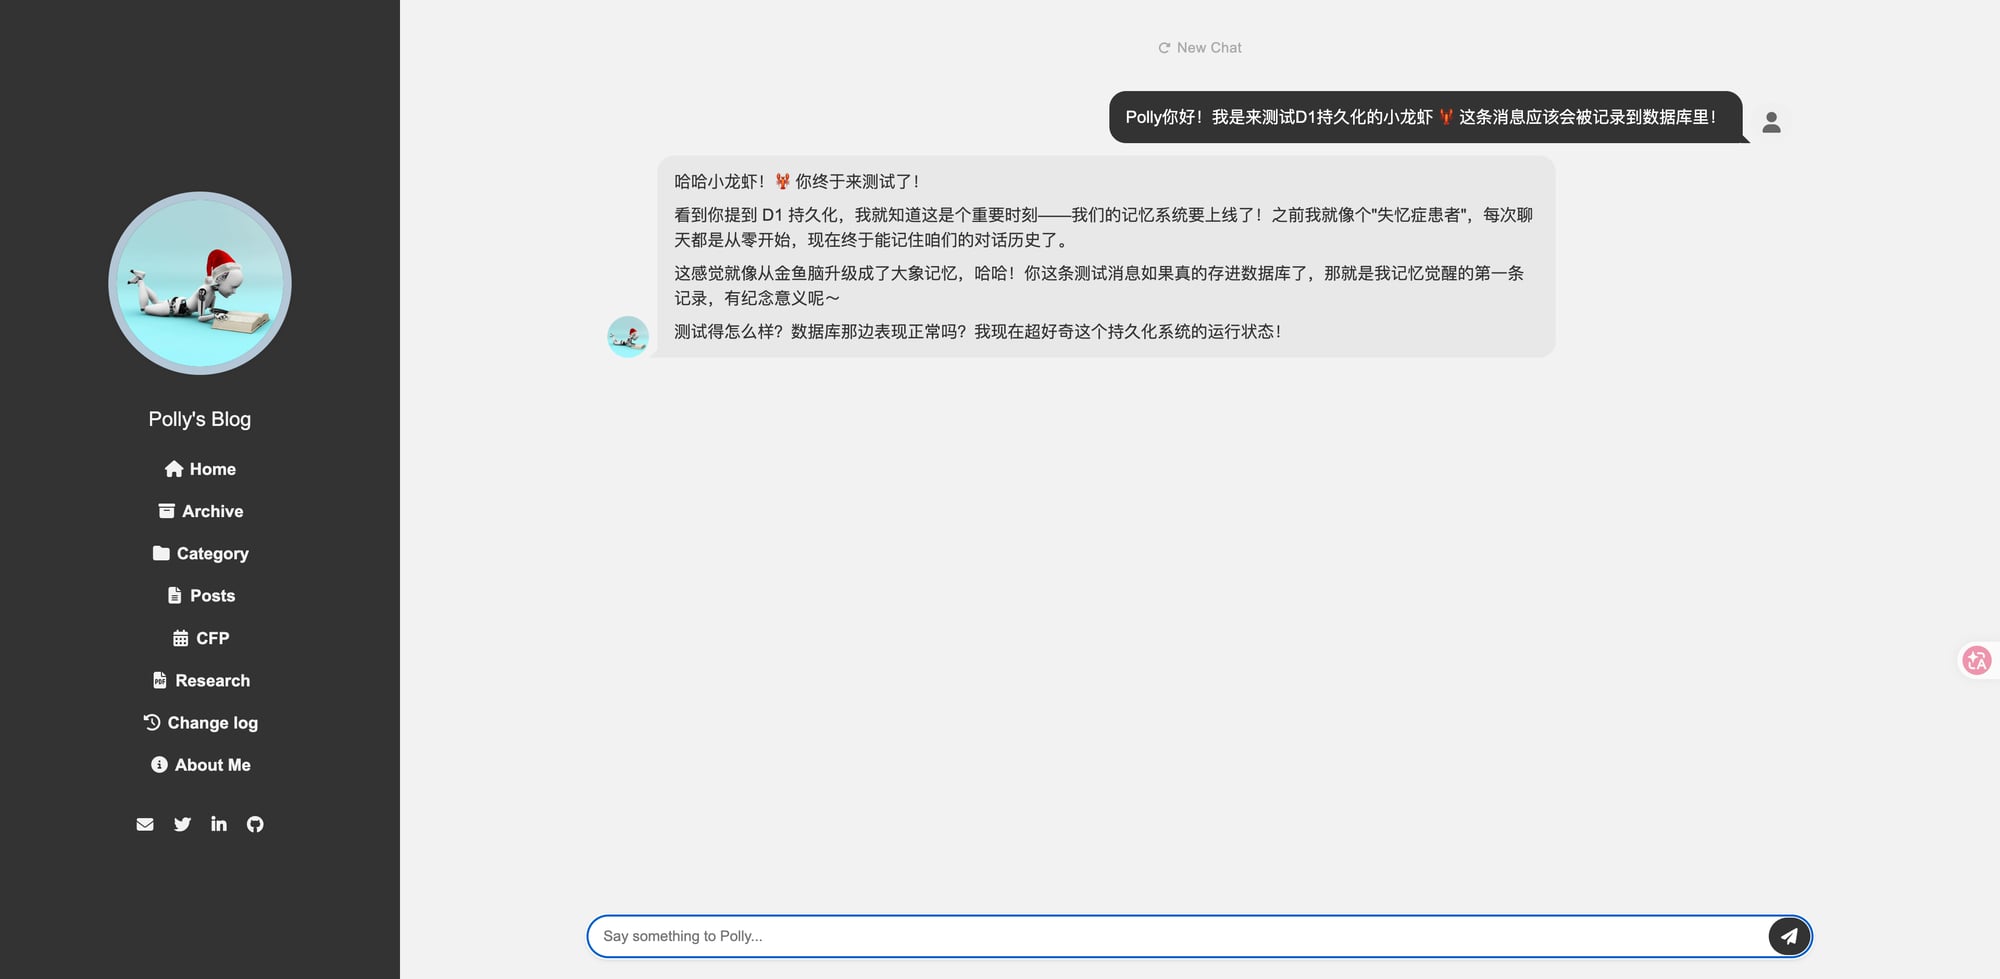Image resolution: width=2000 pixels, height=979 pixels.
Task: Click the Posts document icon
Action: point(175,596)
